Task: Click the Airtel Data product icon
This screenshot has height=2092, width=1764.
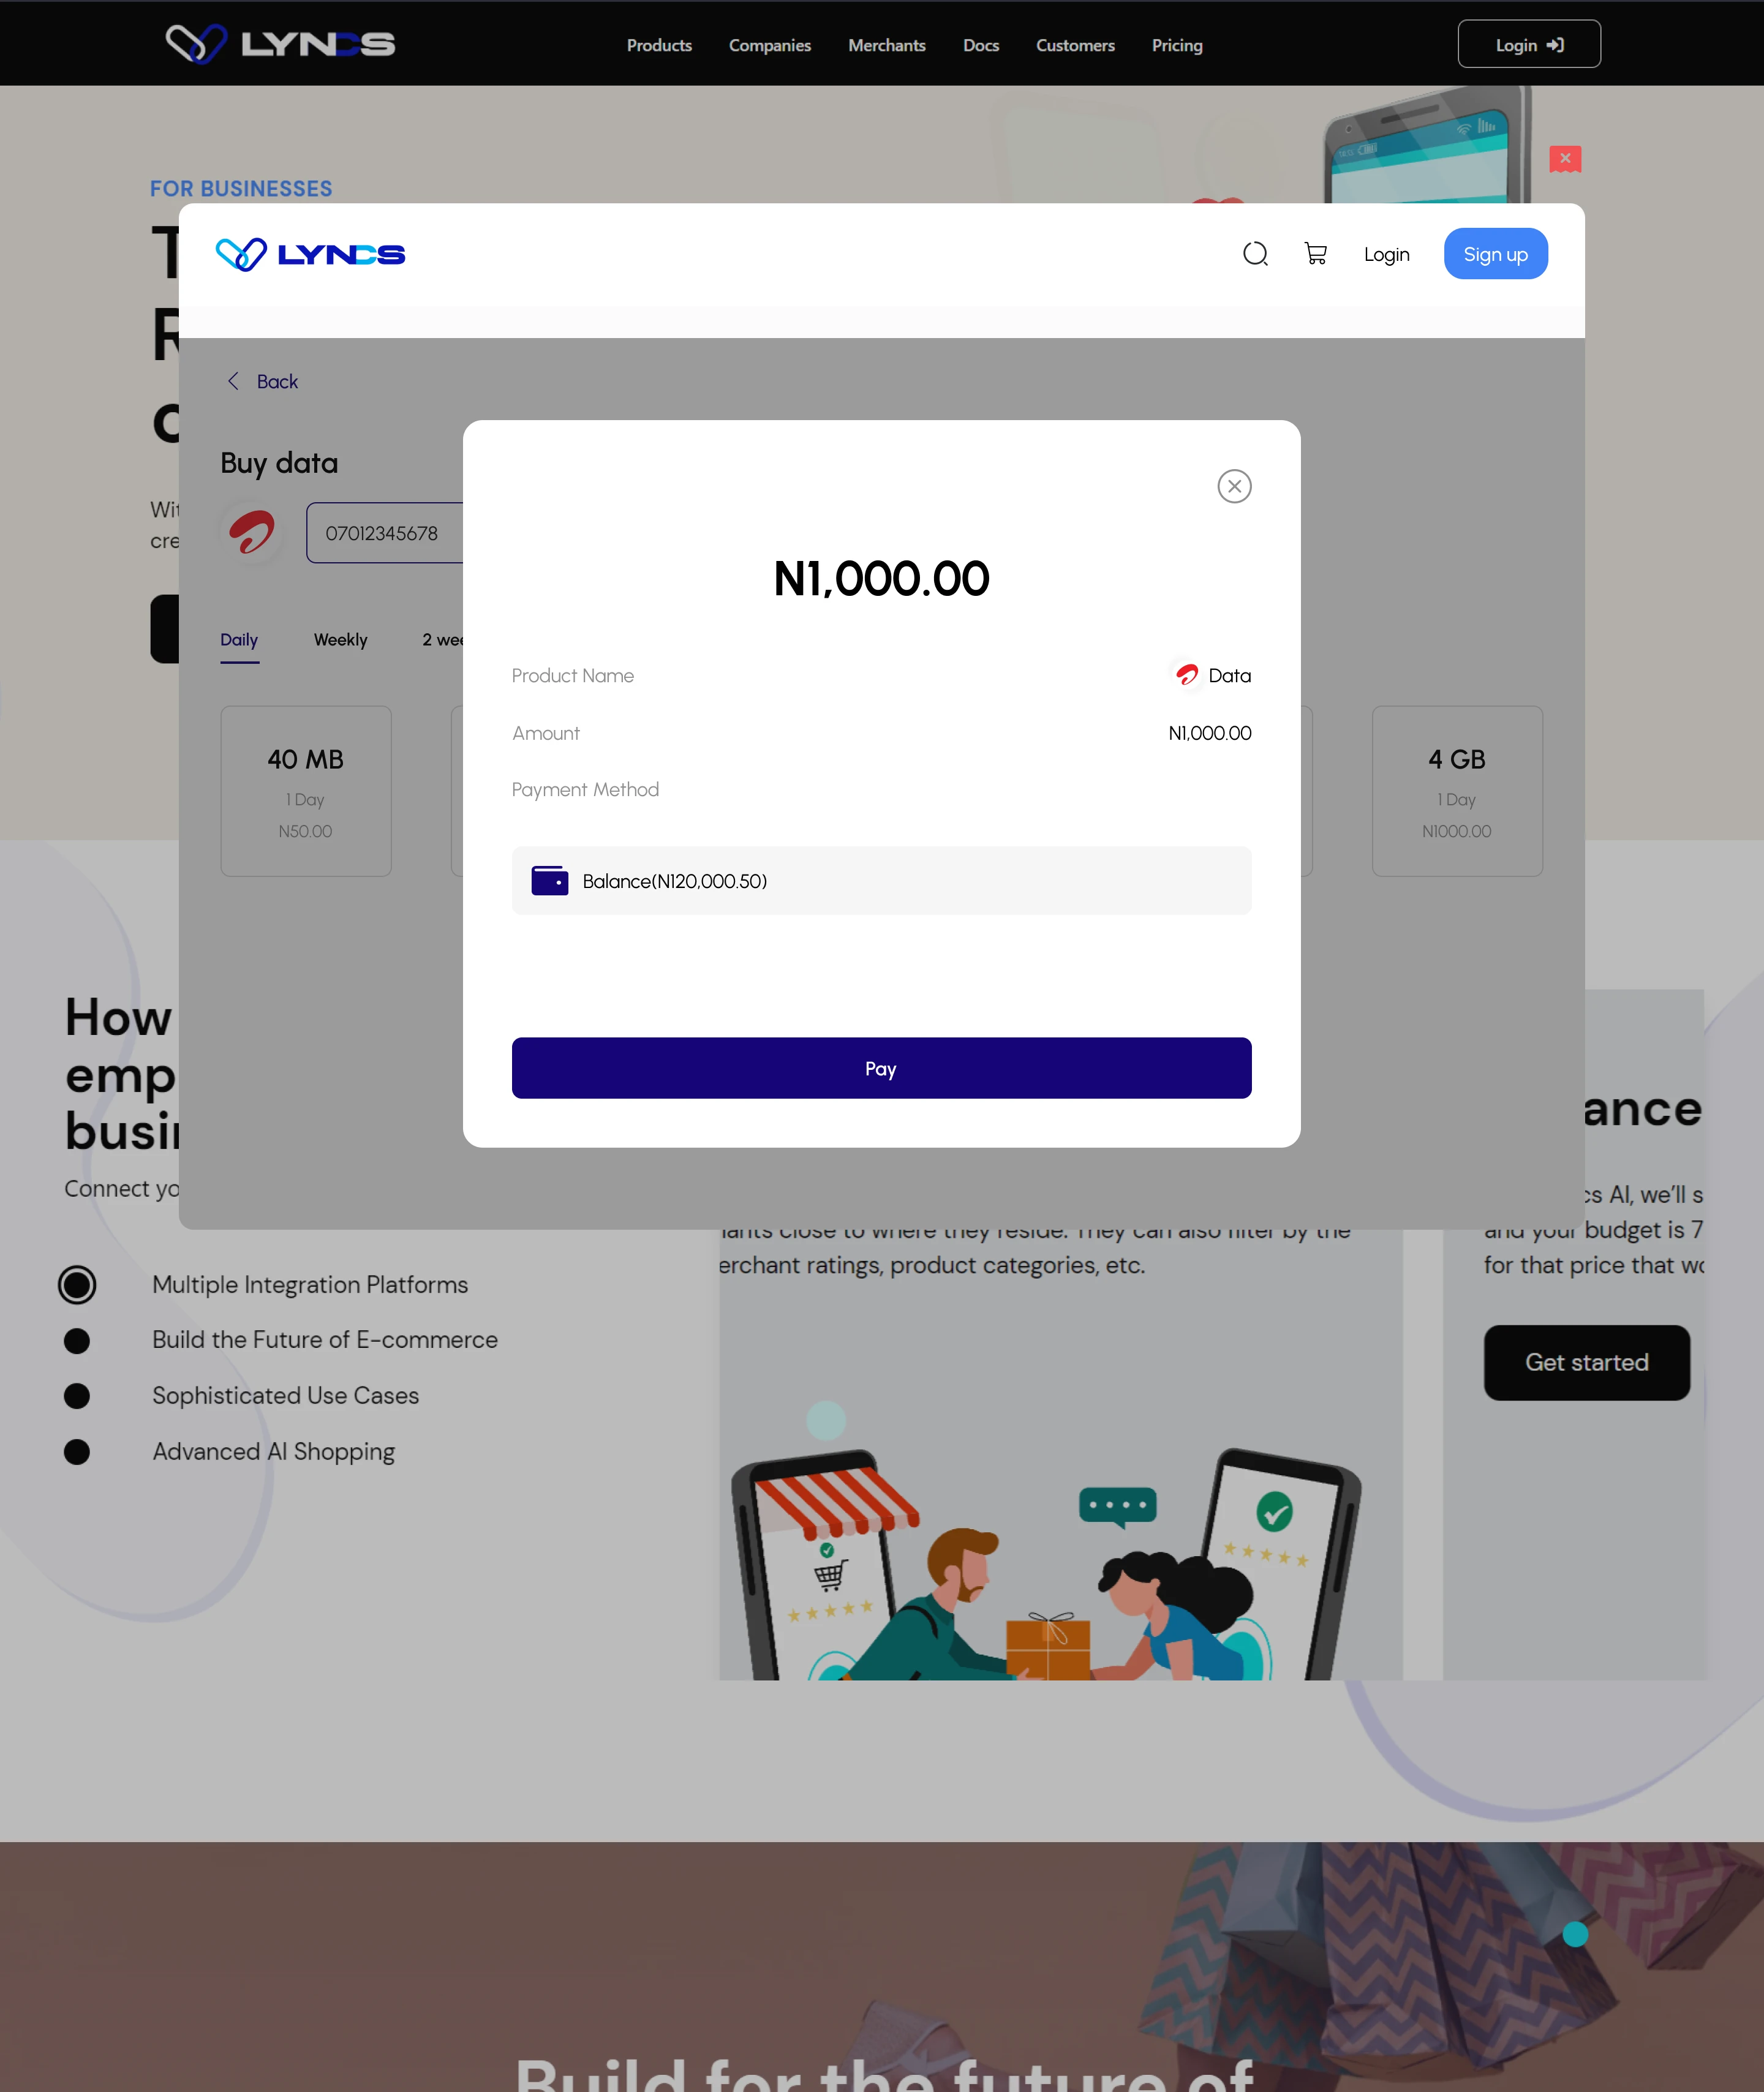Action: (x=1187, y=675)
